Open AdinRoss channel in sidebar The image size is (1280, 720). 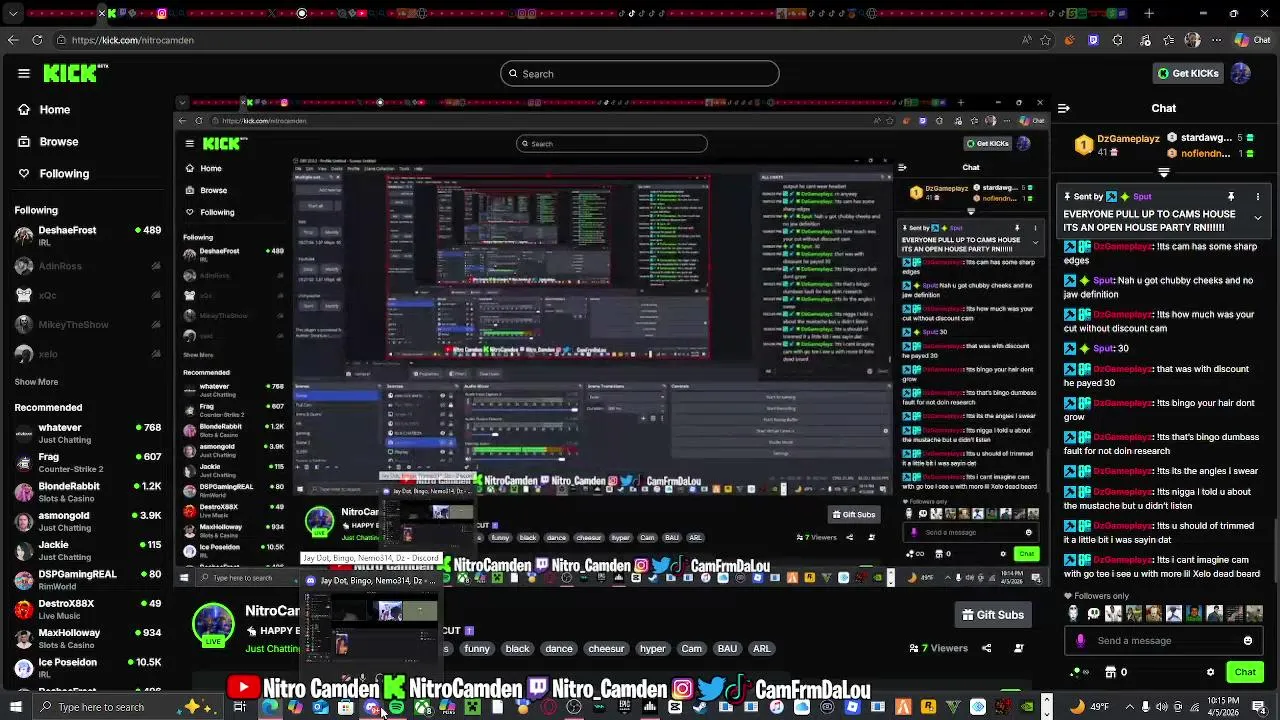88,266
